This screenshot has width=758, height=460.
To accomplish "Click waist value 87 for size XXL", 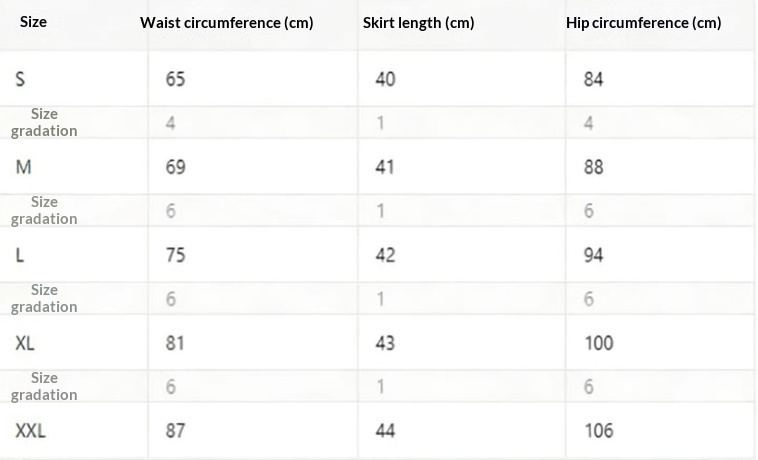I will pyautogui.click(x=175, y=431).
